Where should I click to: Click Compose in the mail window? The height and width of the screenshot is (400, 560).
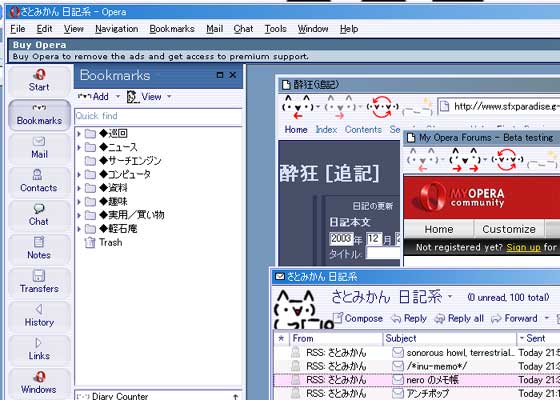(x=358, y=318)
